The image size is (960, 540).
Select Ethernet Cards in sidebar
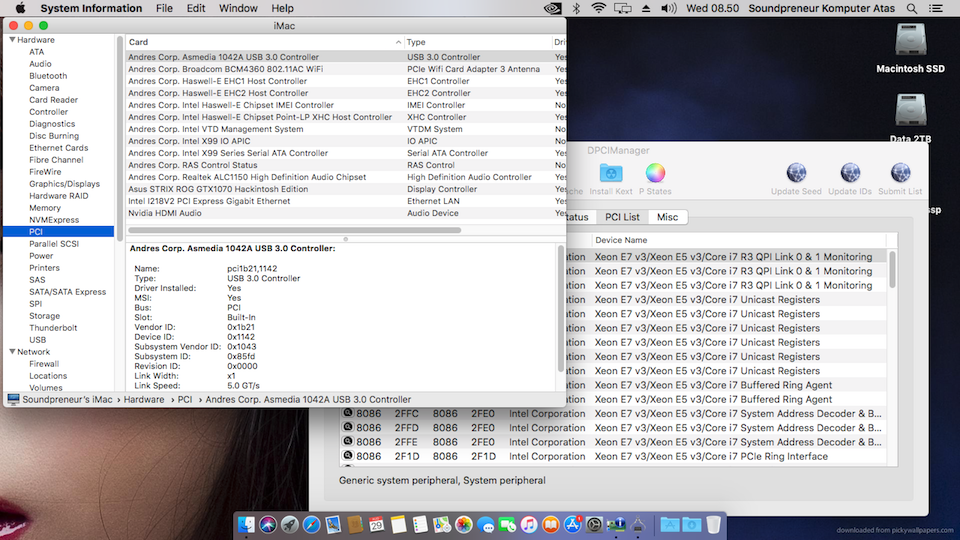coord(59,148)
